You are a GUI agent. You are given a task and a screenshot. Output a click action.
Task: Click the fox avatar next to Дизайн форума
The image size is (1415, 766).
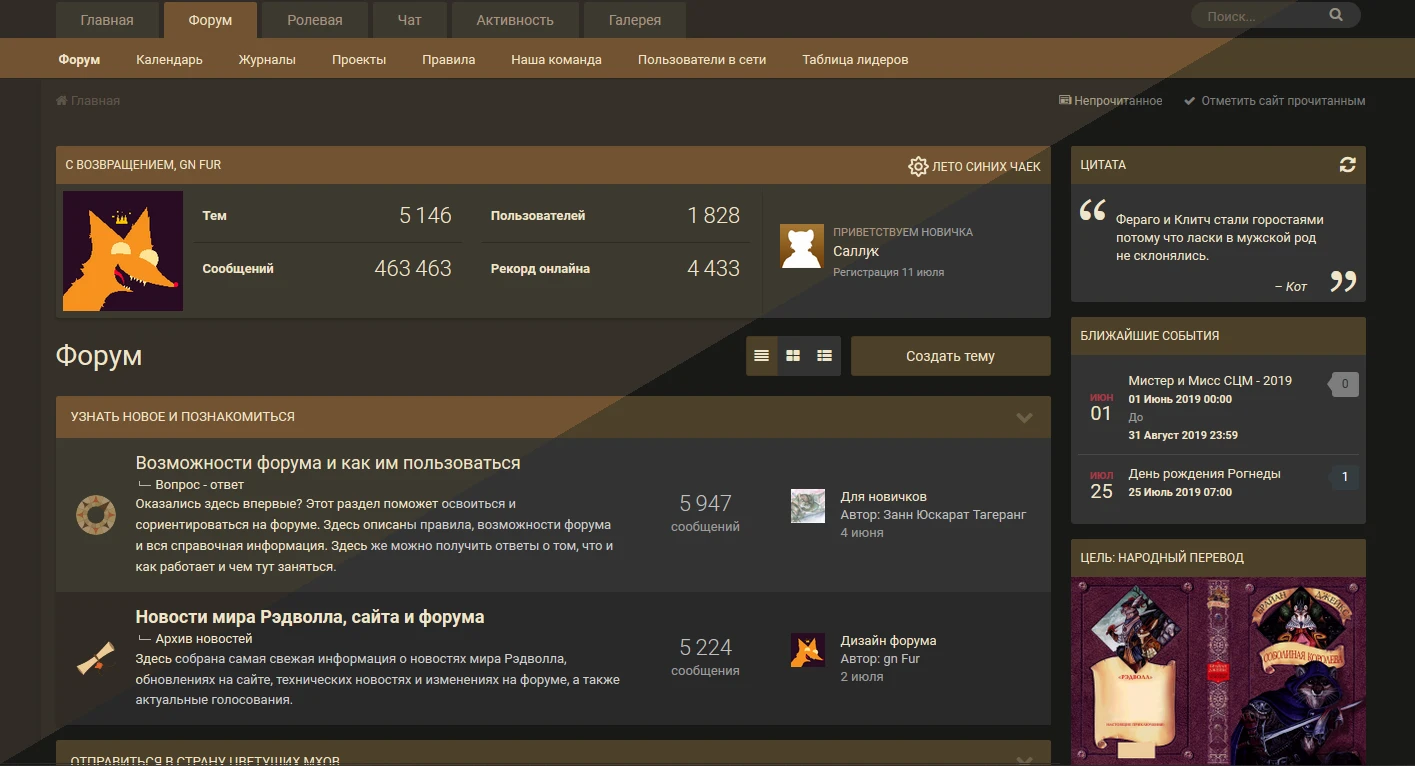click(807, 650)
